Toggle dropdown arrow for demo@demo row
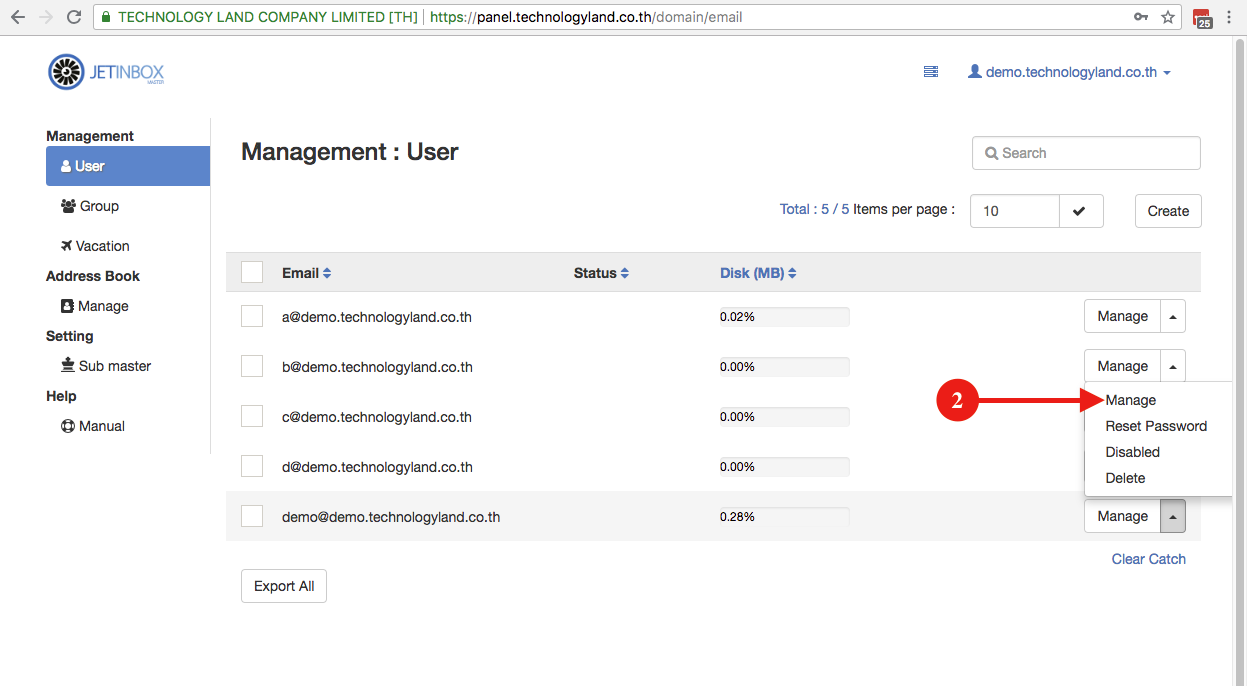Viewport: 1247px width, 686px height. (x=1173, y=516)
